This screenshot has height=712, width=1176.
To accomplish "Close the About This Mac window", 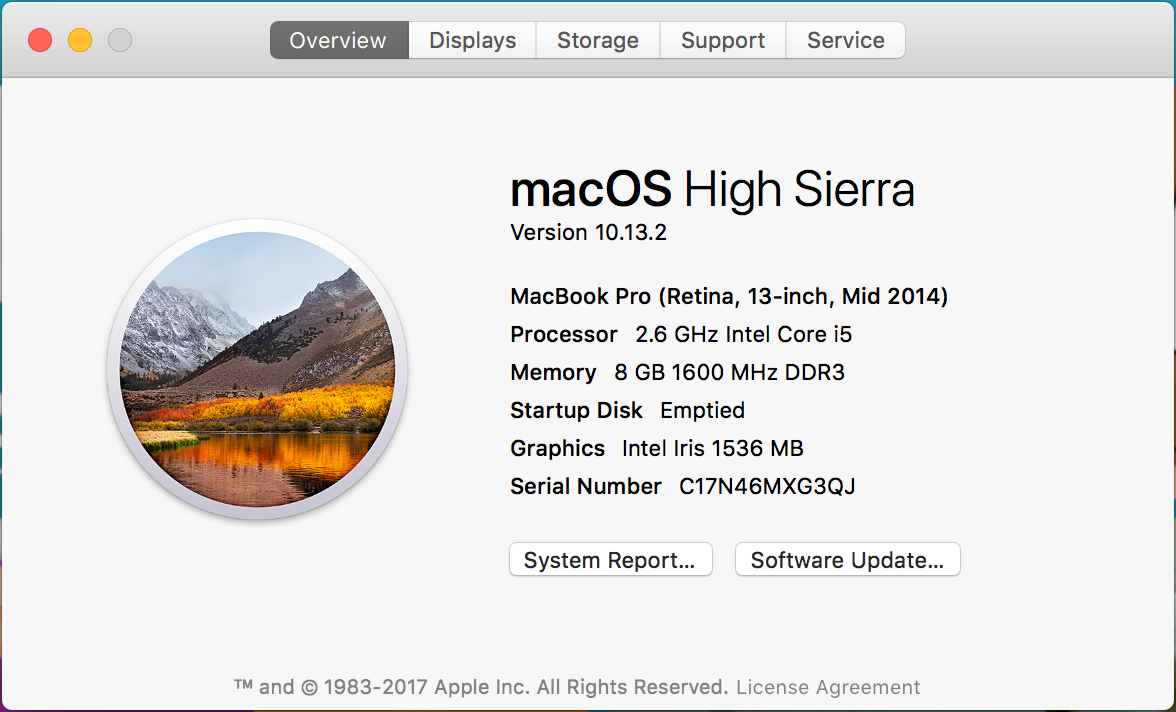I will [40, 40].
